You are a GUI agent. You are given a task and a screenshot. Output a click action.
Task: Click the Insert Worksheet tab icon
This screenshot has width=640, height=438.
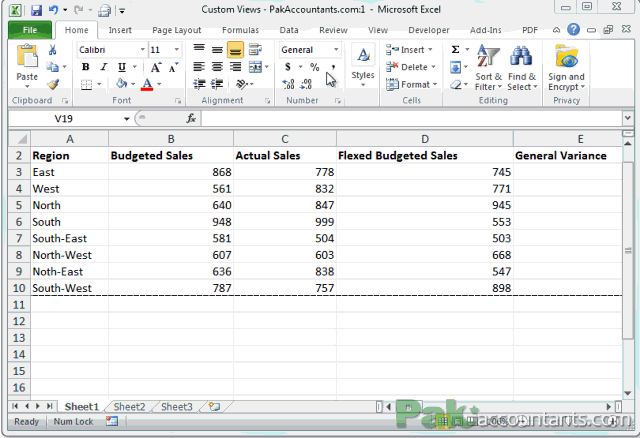pyautogui.click(x=214, y=406)
